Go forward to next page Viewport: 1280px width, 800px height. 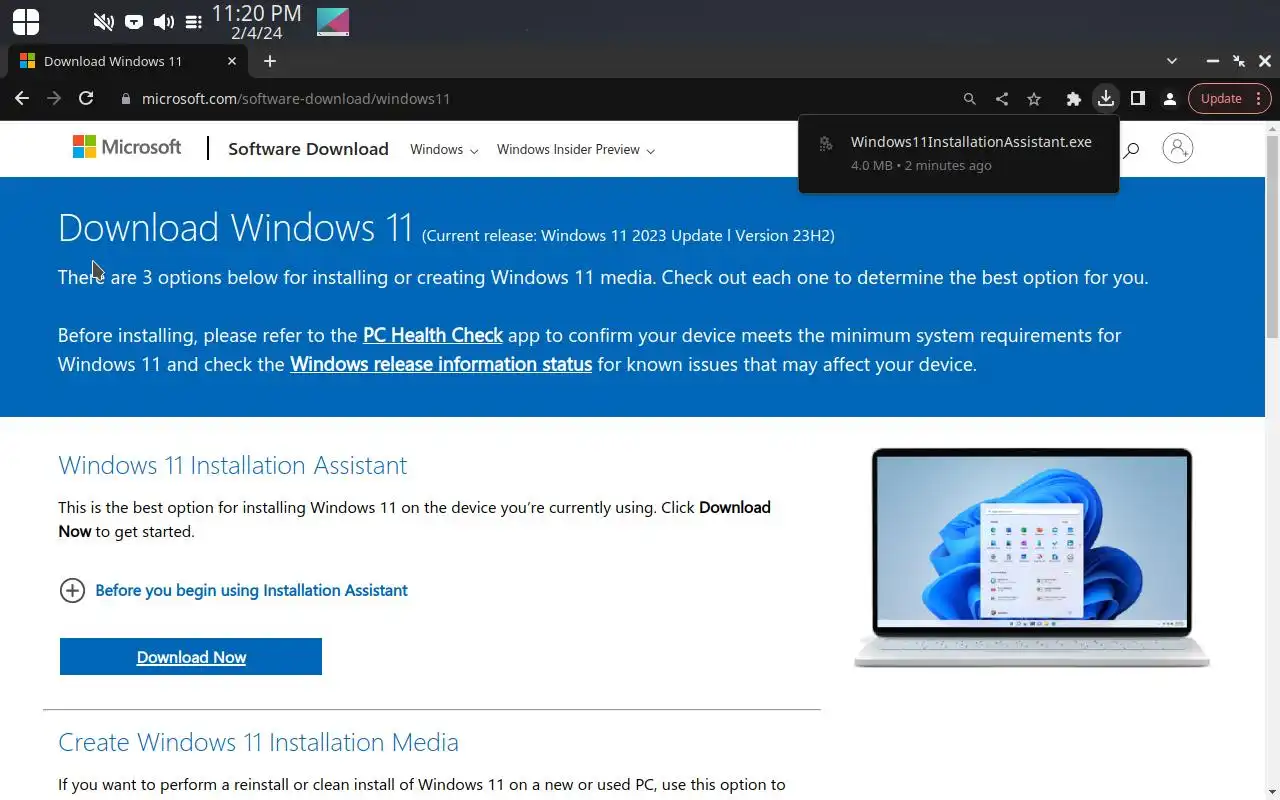pyautogui.click(x=54, y=98)
